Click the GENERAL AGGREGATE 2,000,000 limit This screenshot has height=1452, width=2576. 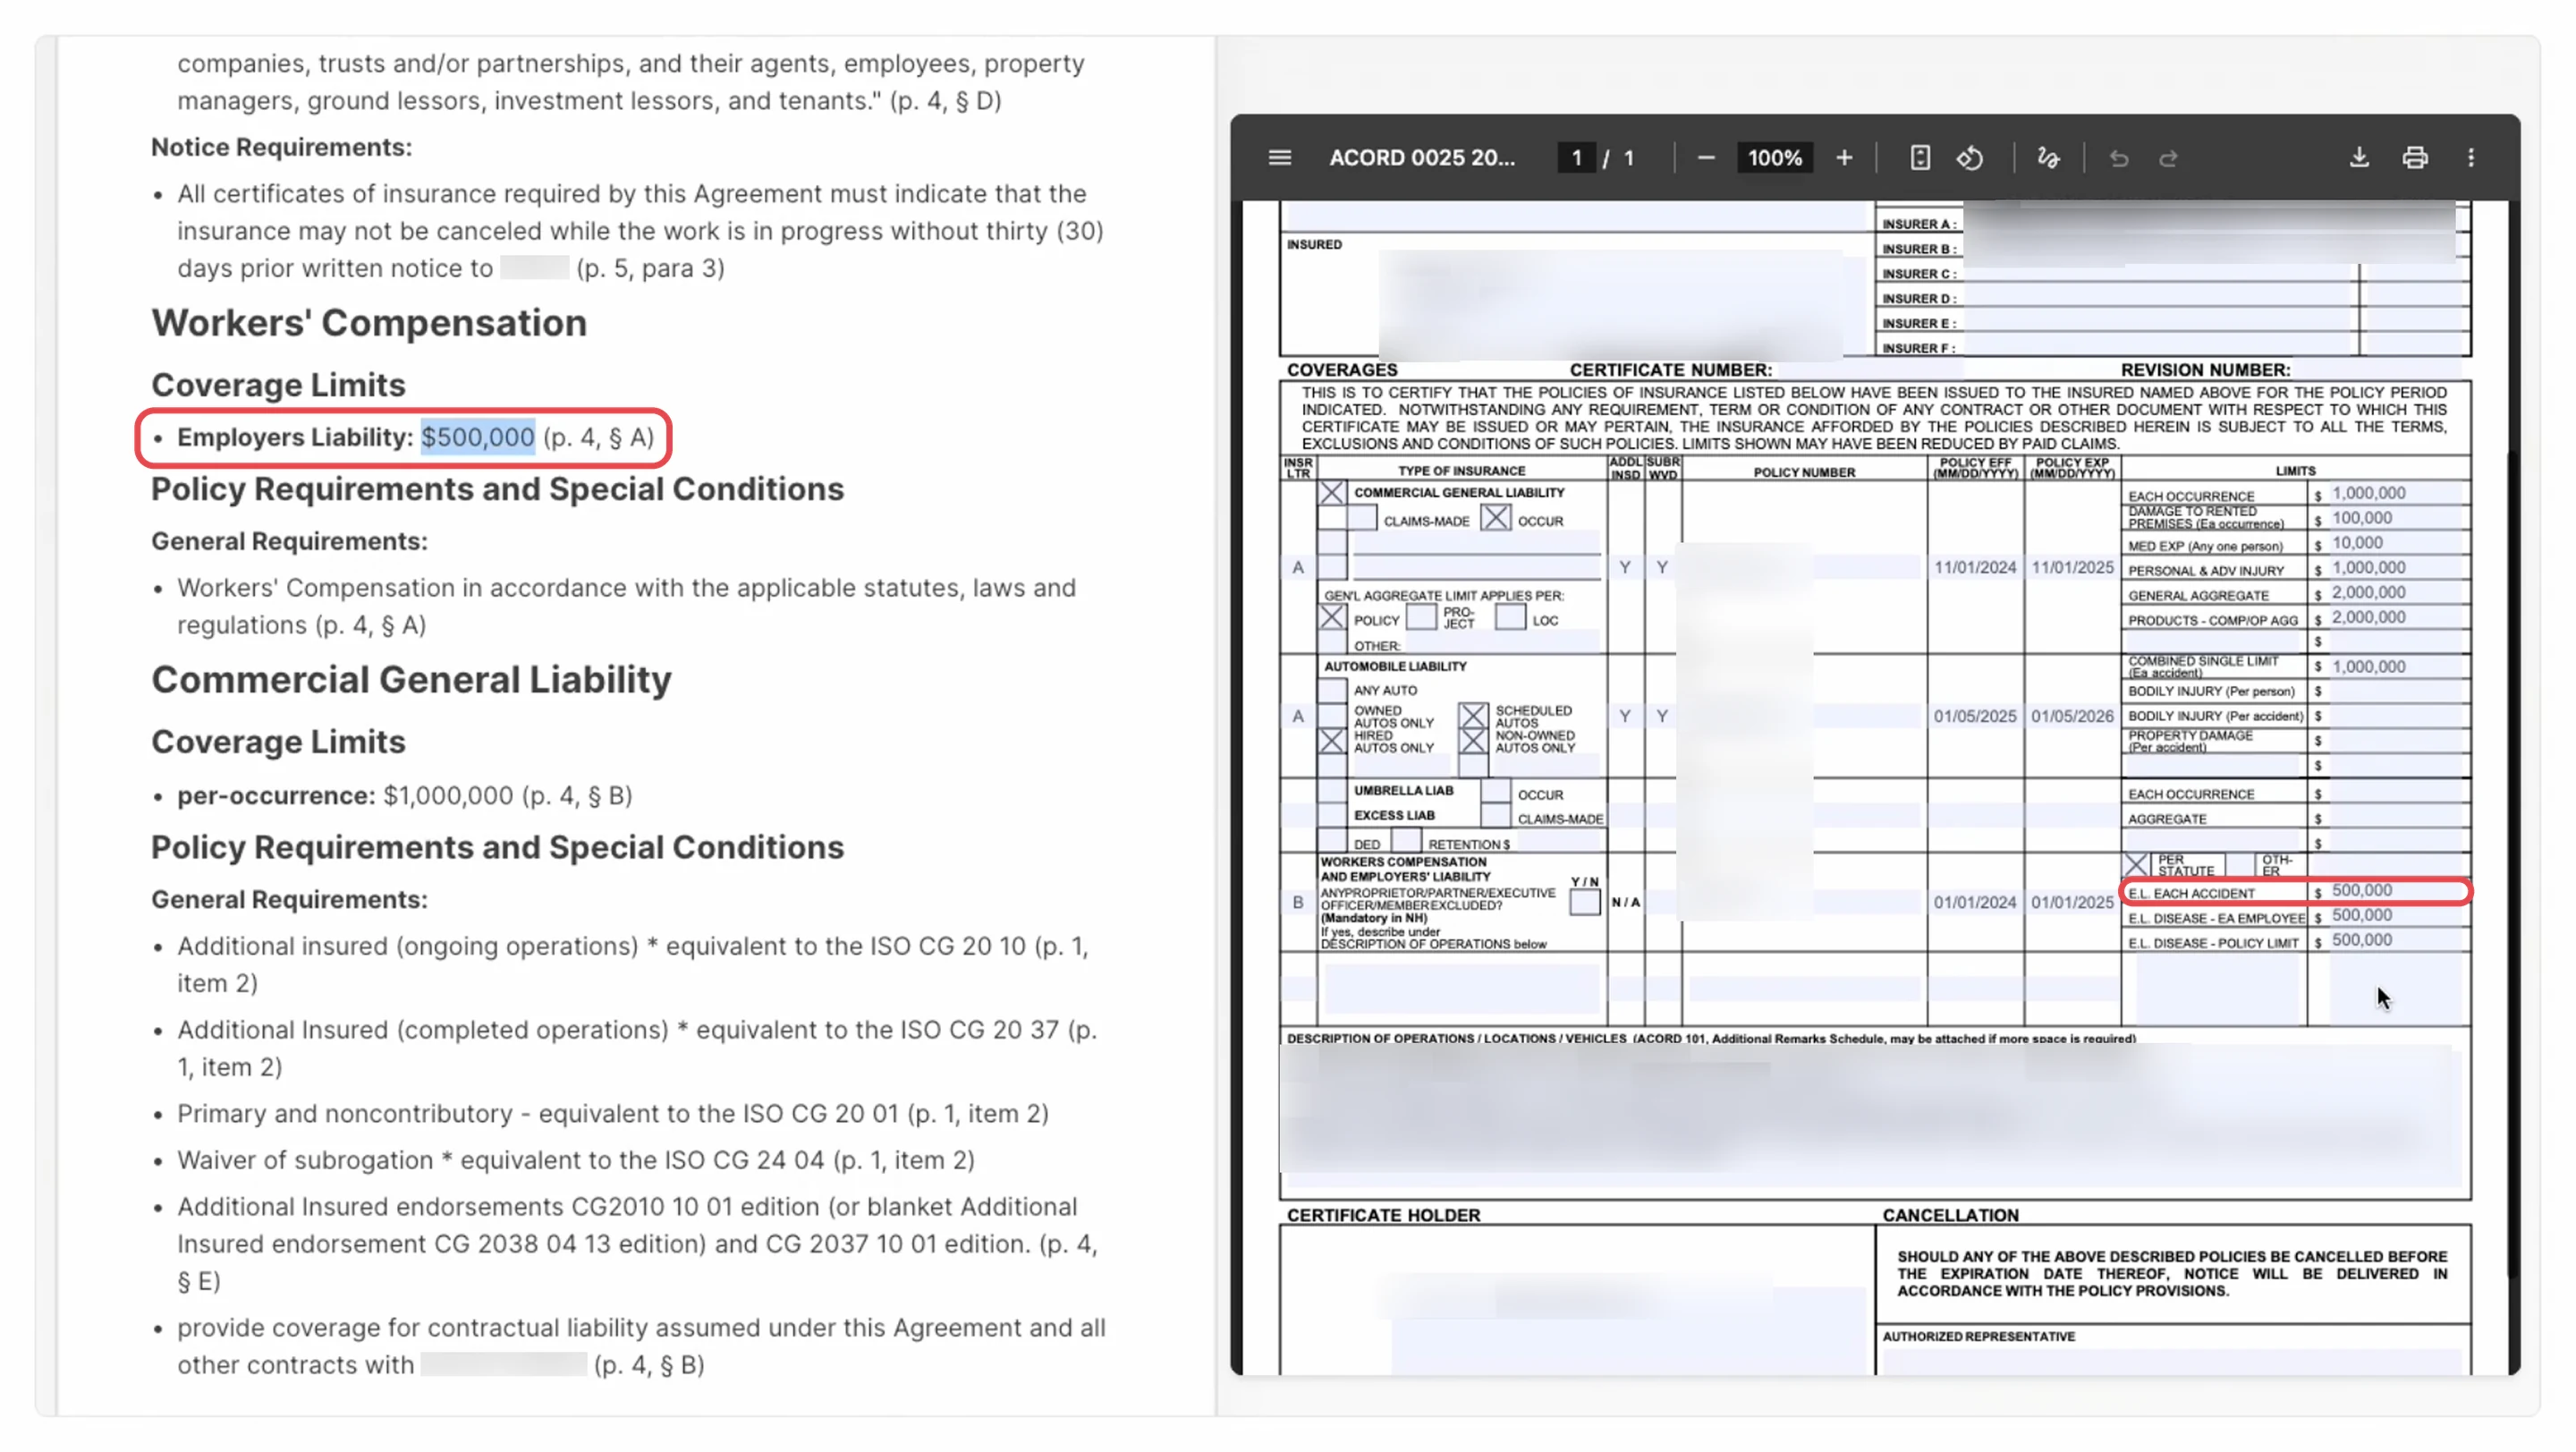tap(2369, 593)
